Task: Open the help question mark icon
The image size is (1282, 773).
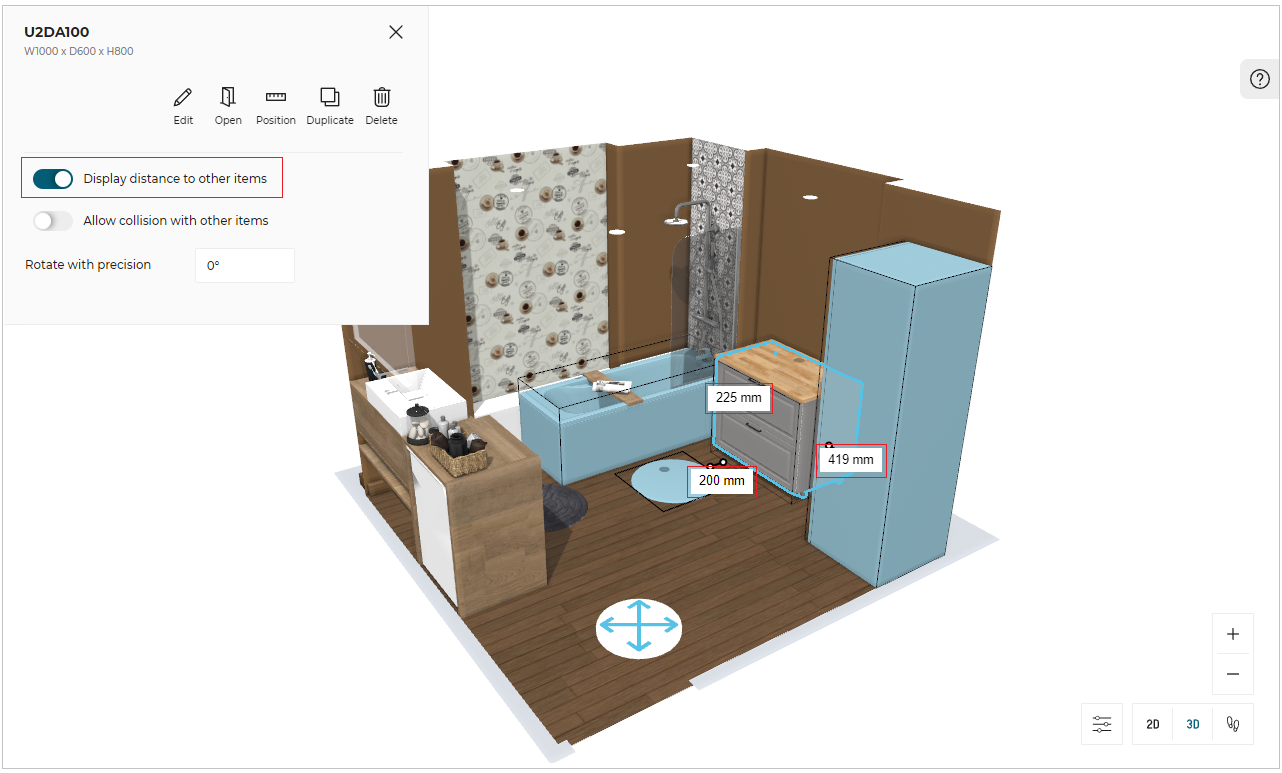Action: click(1259, 79)
